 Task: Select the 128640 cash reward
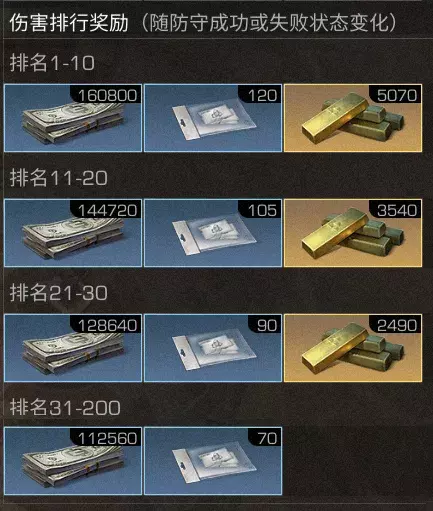tap(73, 348)
